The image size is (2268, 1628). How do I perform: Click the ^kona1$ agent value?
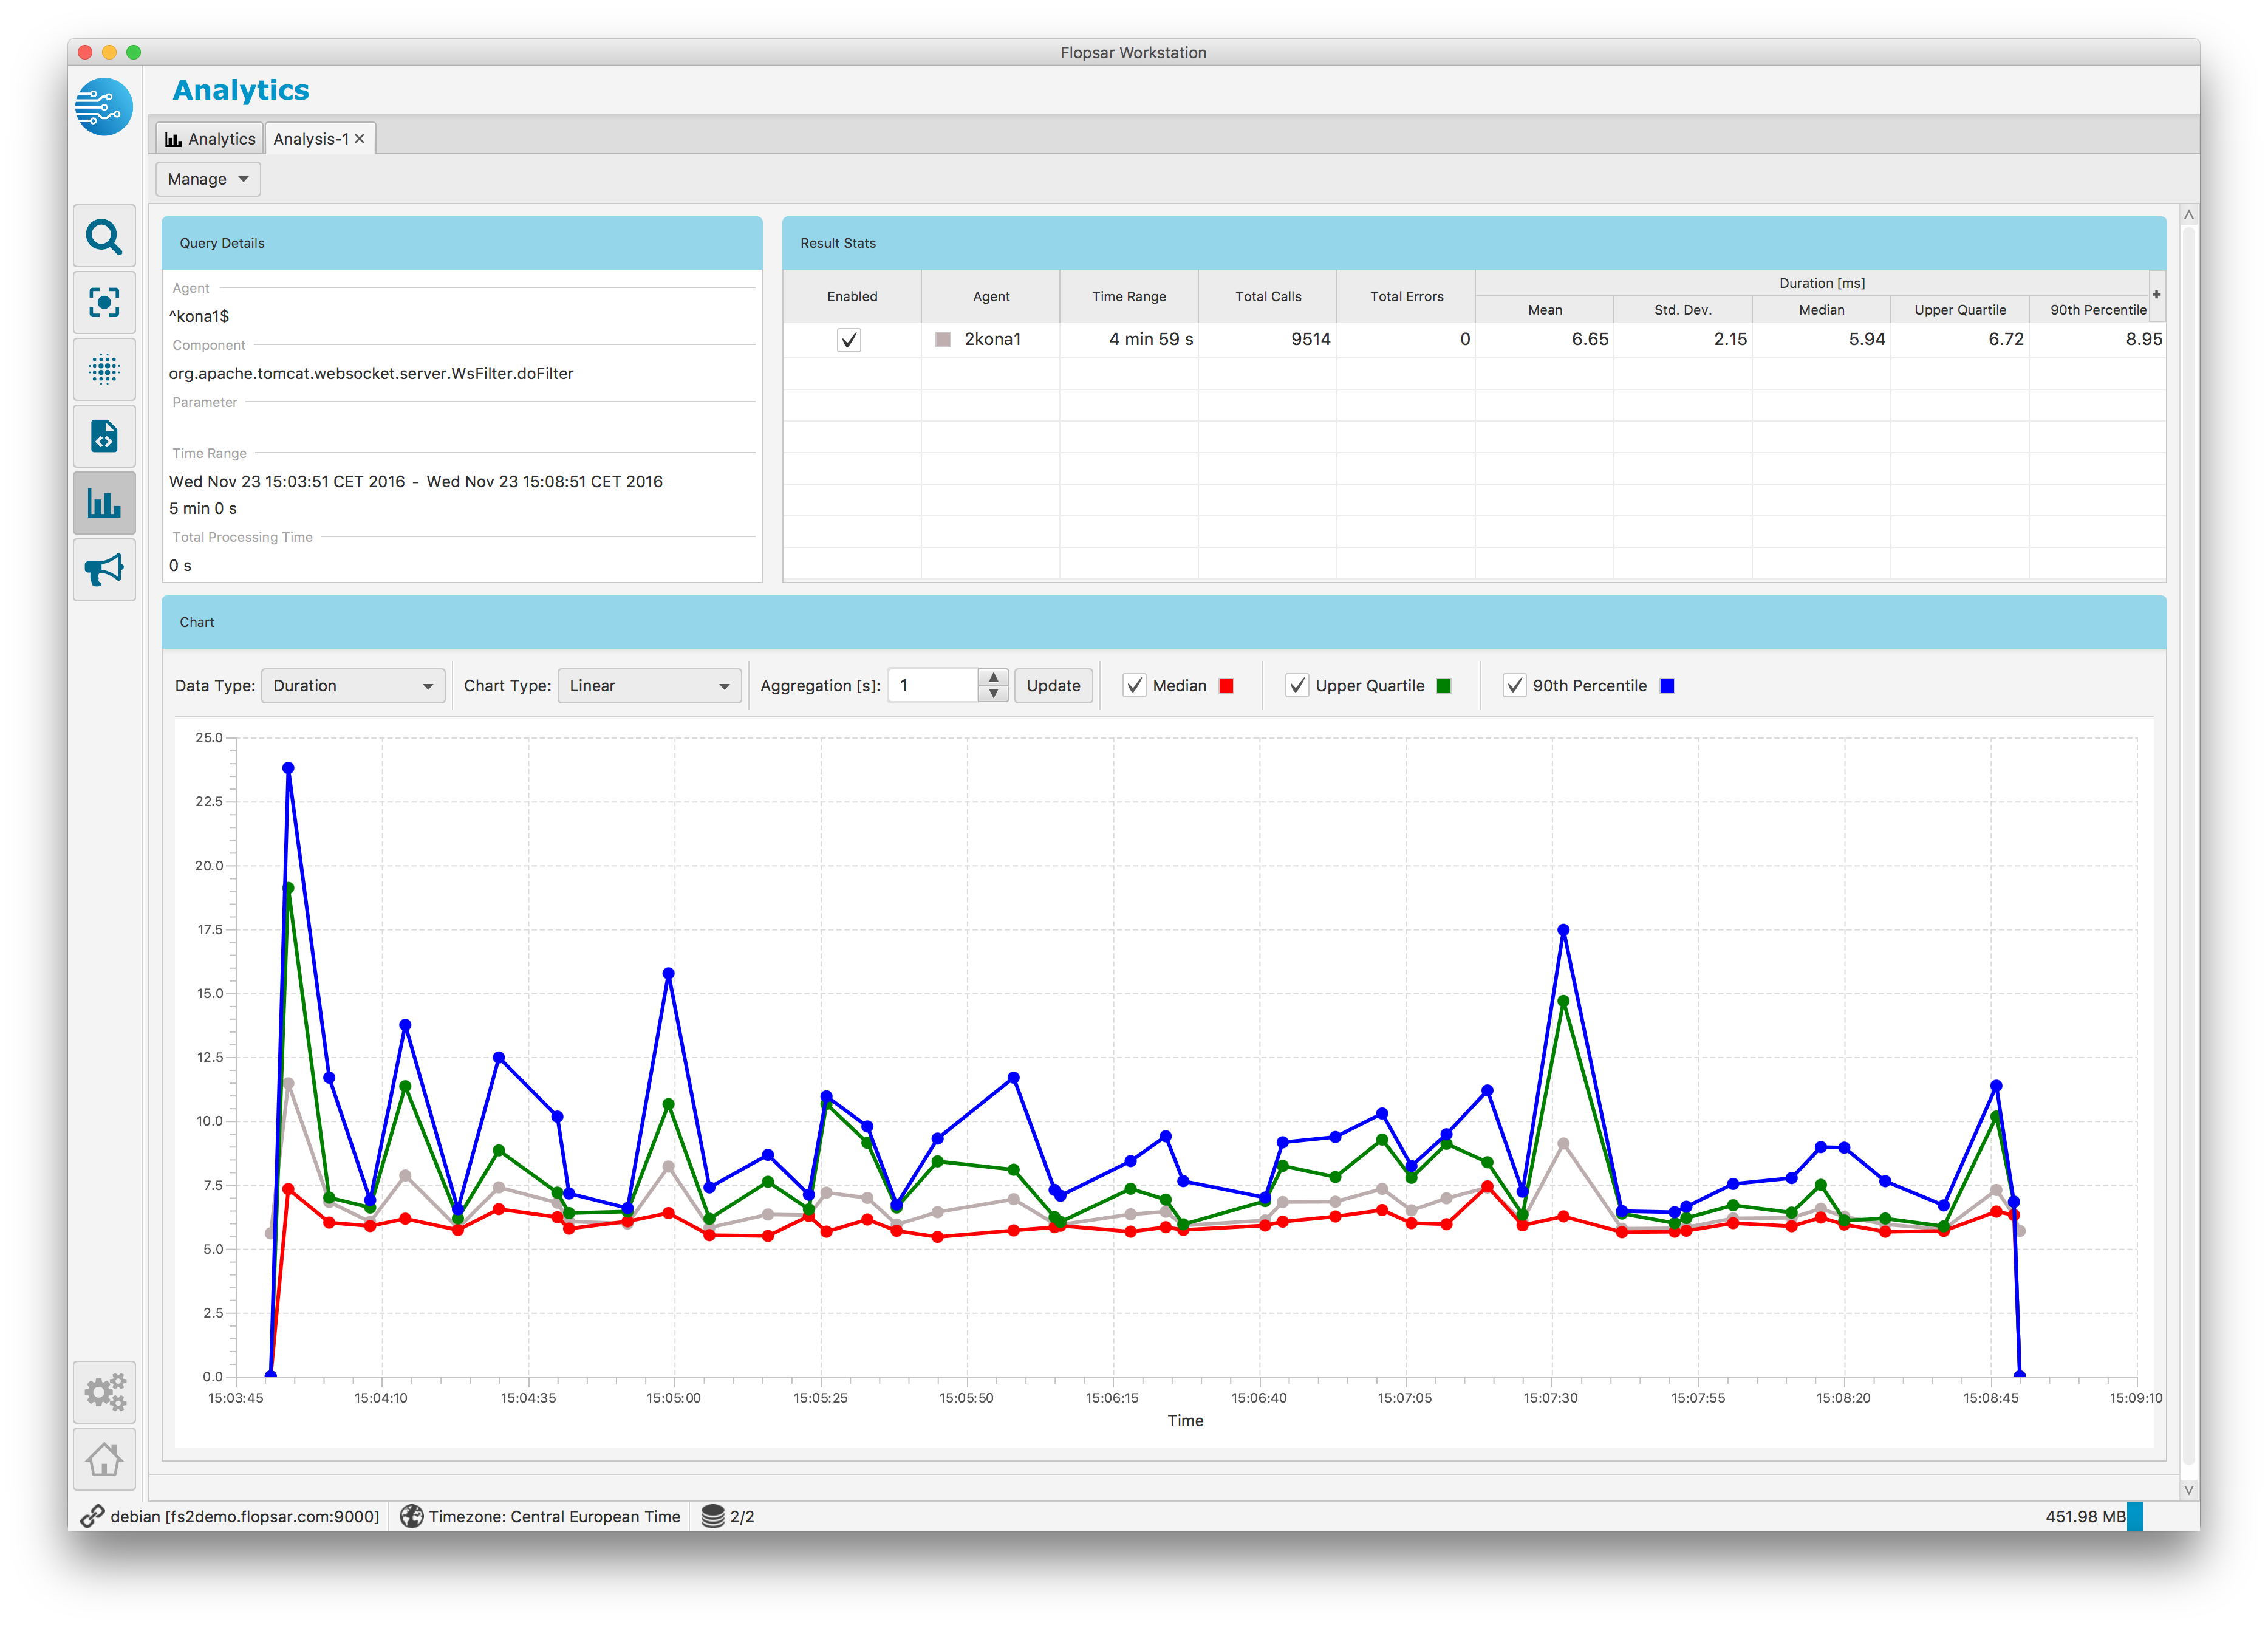[x=199, y=316]
